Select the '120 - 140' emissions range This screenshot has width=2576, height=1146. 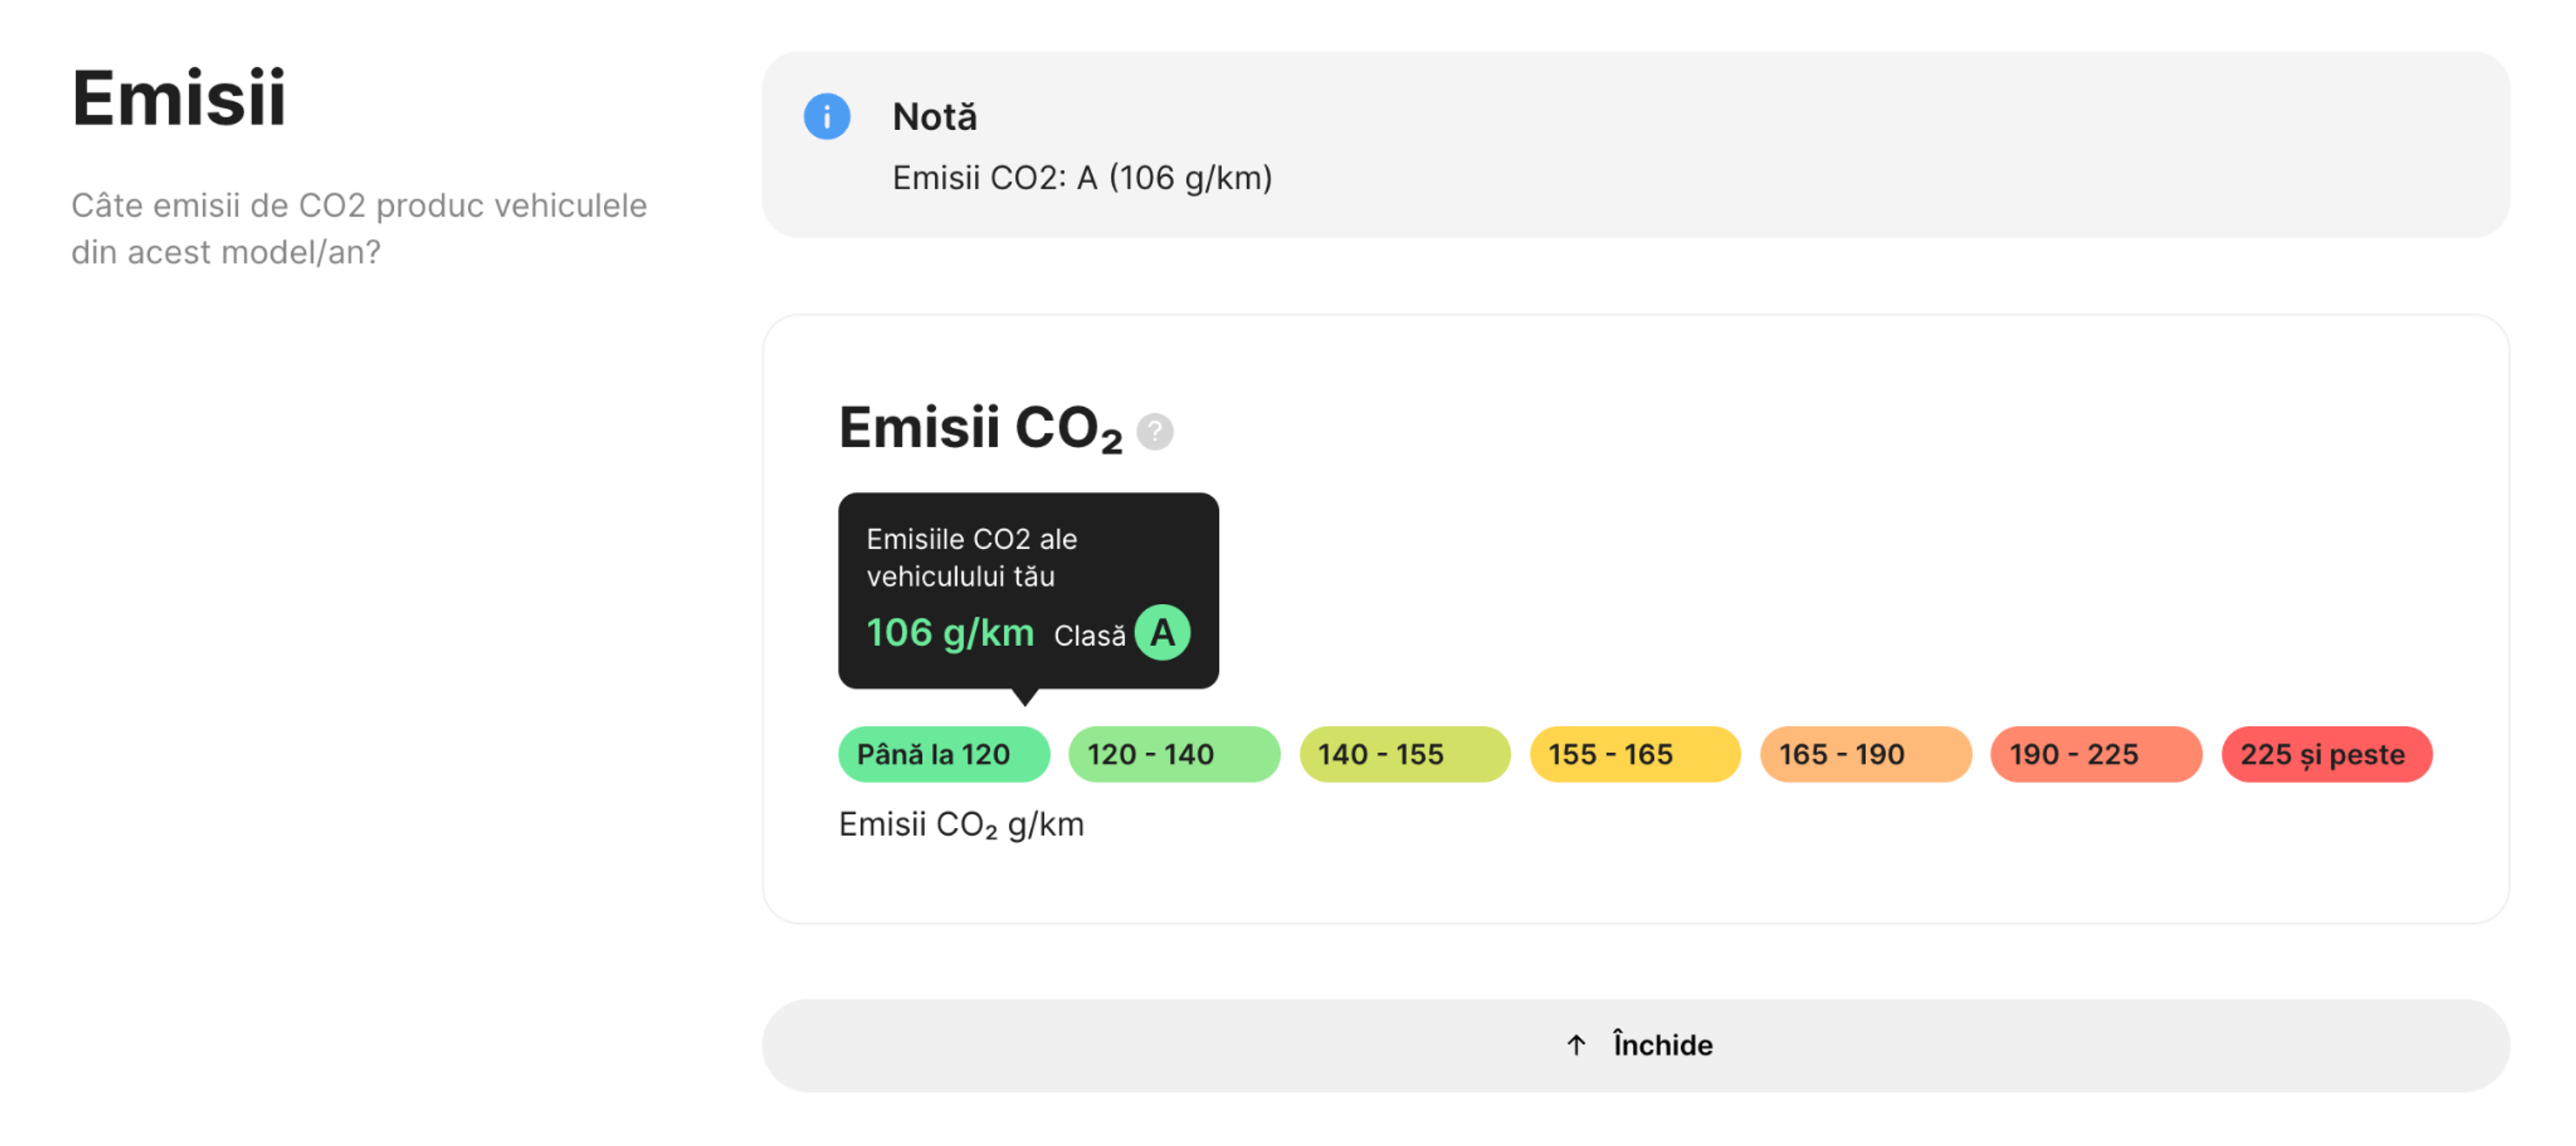coord(1173,754)
